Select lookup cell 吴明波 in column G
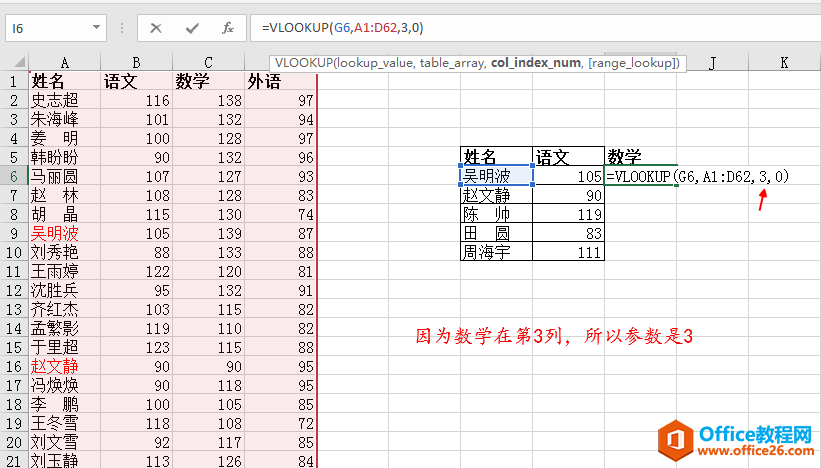The height and width of the screenshot is (468, 821). [496, 176]
